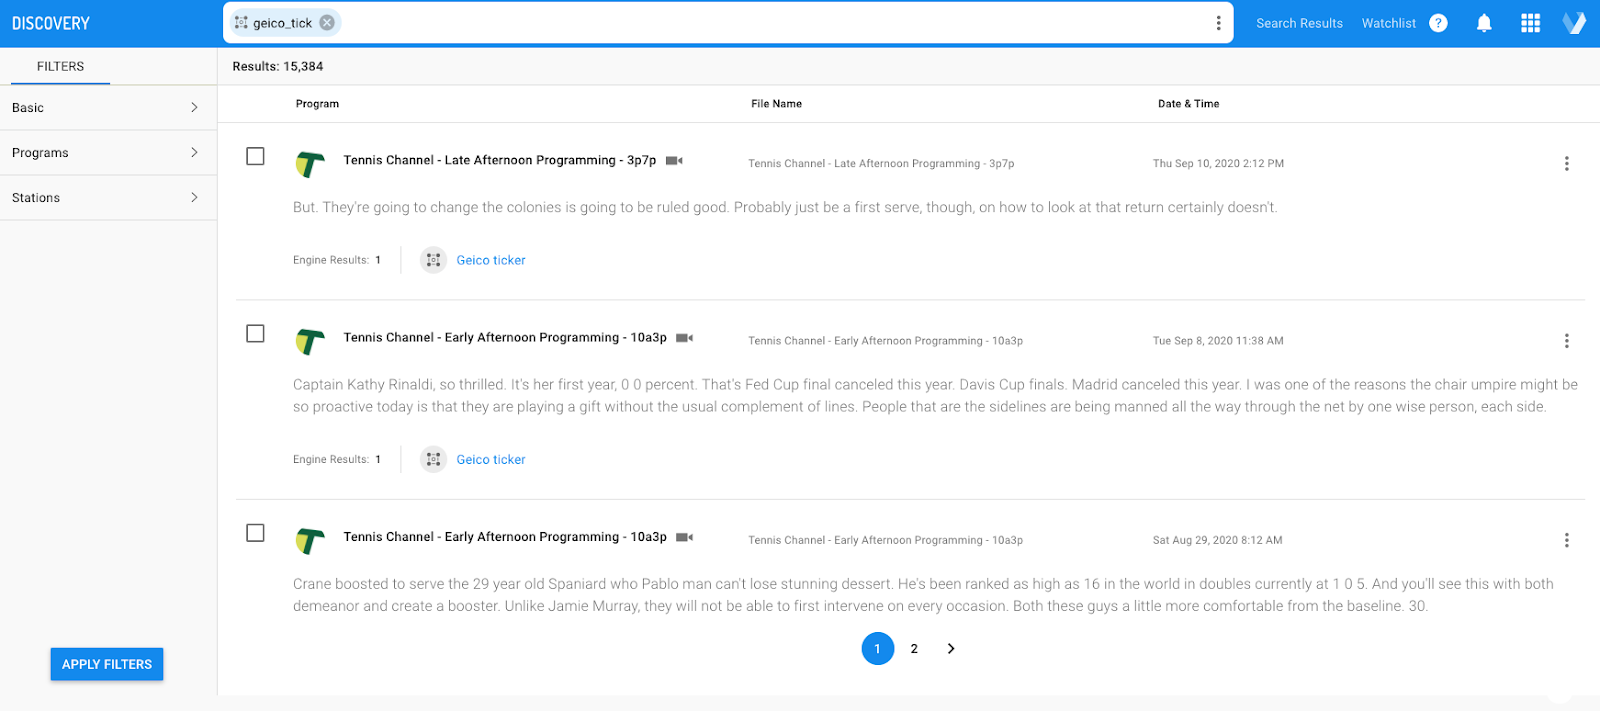Click video icon on Aug 29 Early Afternoon result
Viewport: 1600px width, 711px height.
coord(684,537)
